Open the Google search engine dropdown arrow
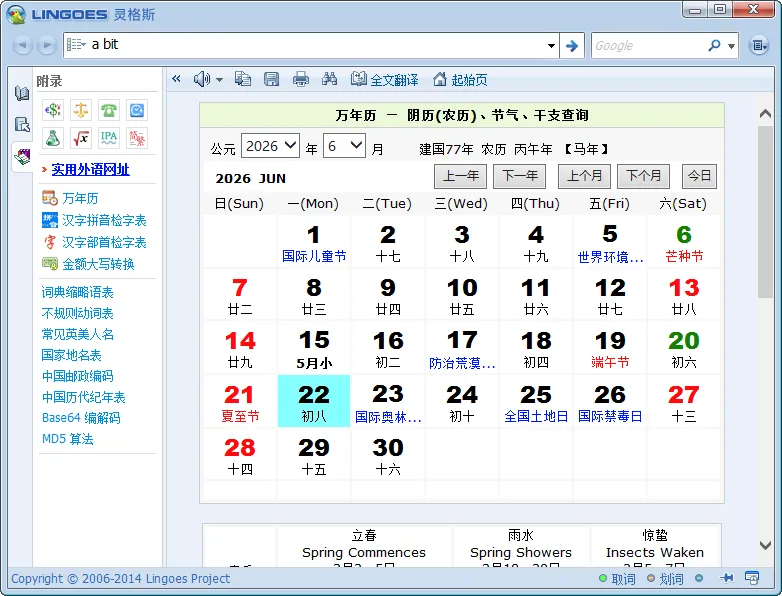Viewport: 782px width, 596px height. click(x=731, y=46)
